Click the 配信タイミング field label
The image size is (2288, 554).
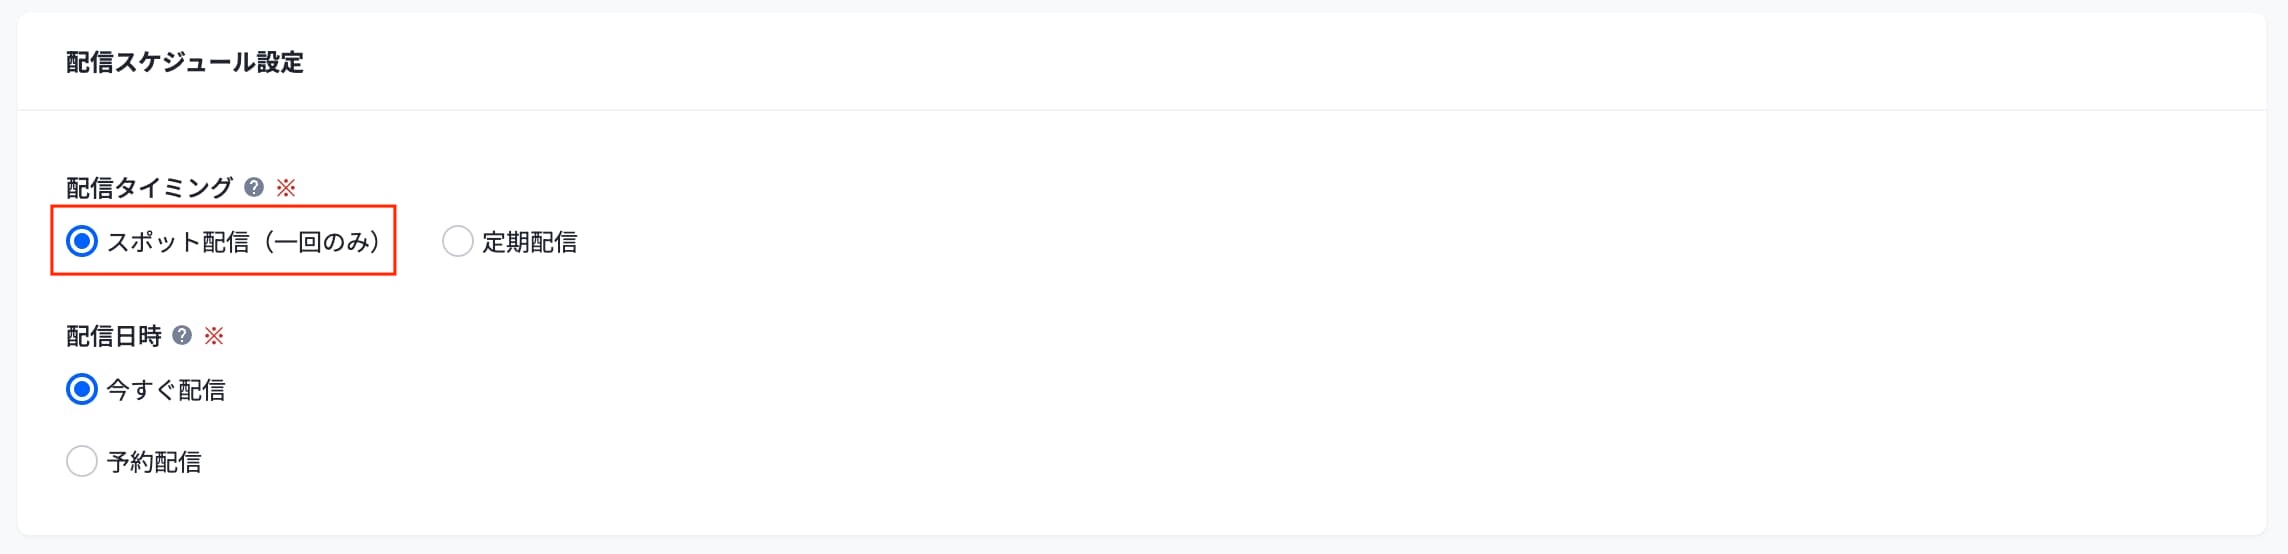pos(149,188)
